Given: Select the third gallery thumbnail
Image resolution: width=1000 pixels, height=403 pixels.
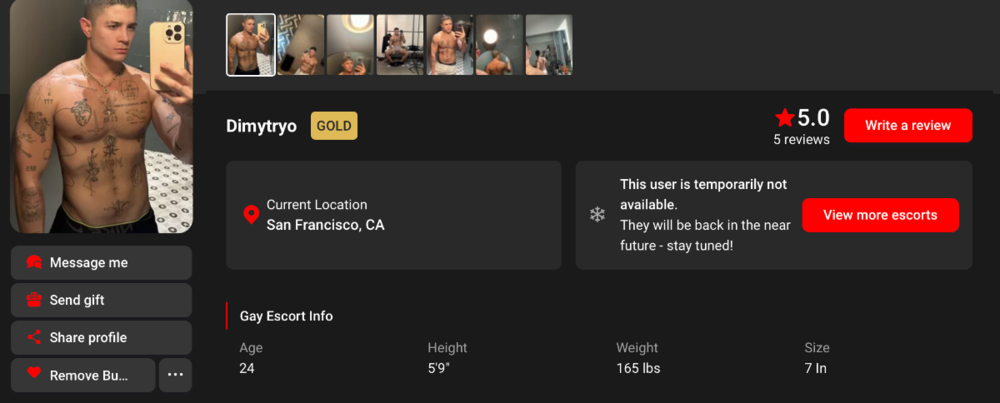Looking at the screenshot, I should (350, 45).
